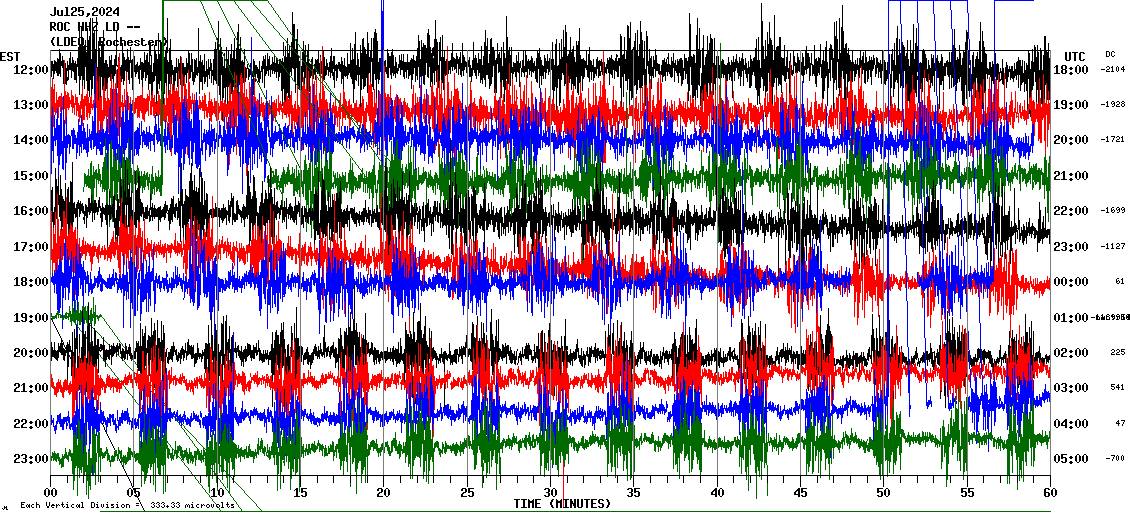This screenshot has width=1130, height=519.
Task: Click the 45 minute tick on time axis
Action: coord(800,493)
